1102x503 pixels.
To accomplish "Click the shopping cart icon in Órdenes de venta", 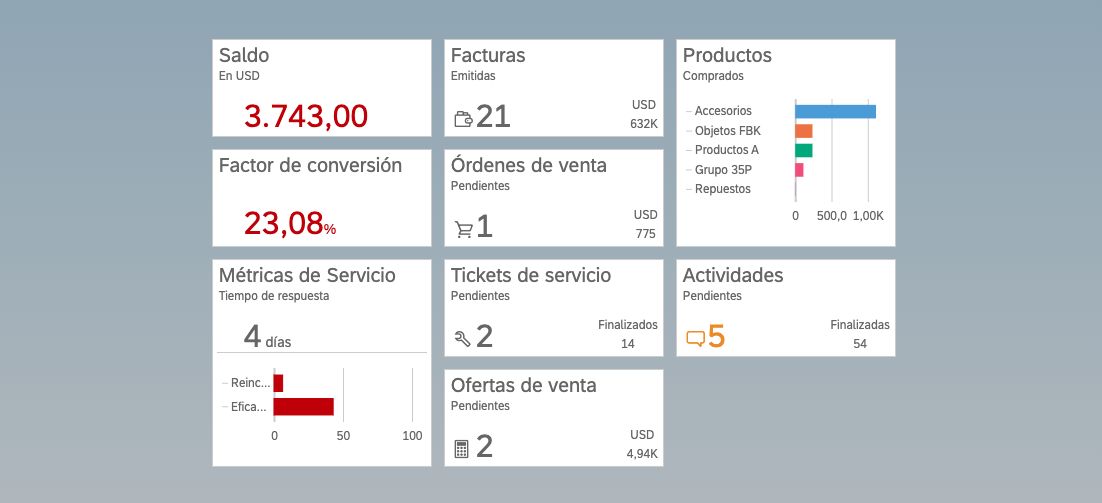I will 463,229.
